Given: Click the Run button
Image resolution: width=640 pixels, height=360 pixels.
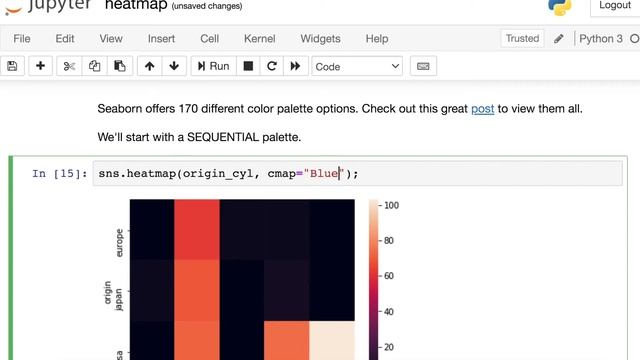Looking at the screenshot, I should 213,66.
